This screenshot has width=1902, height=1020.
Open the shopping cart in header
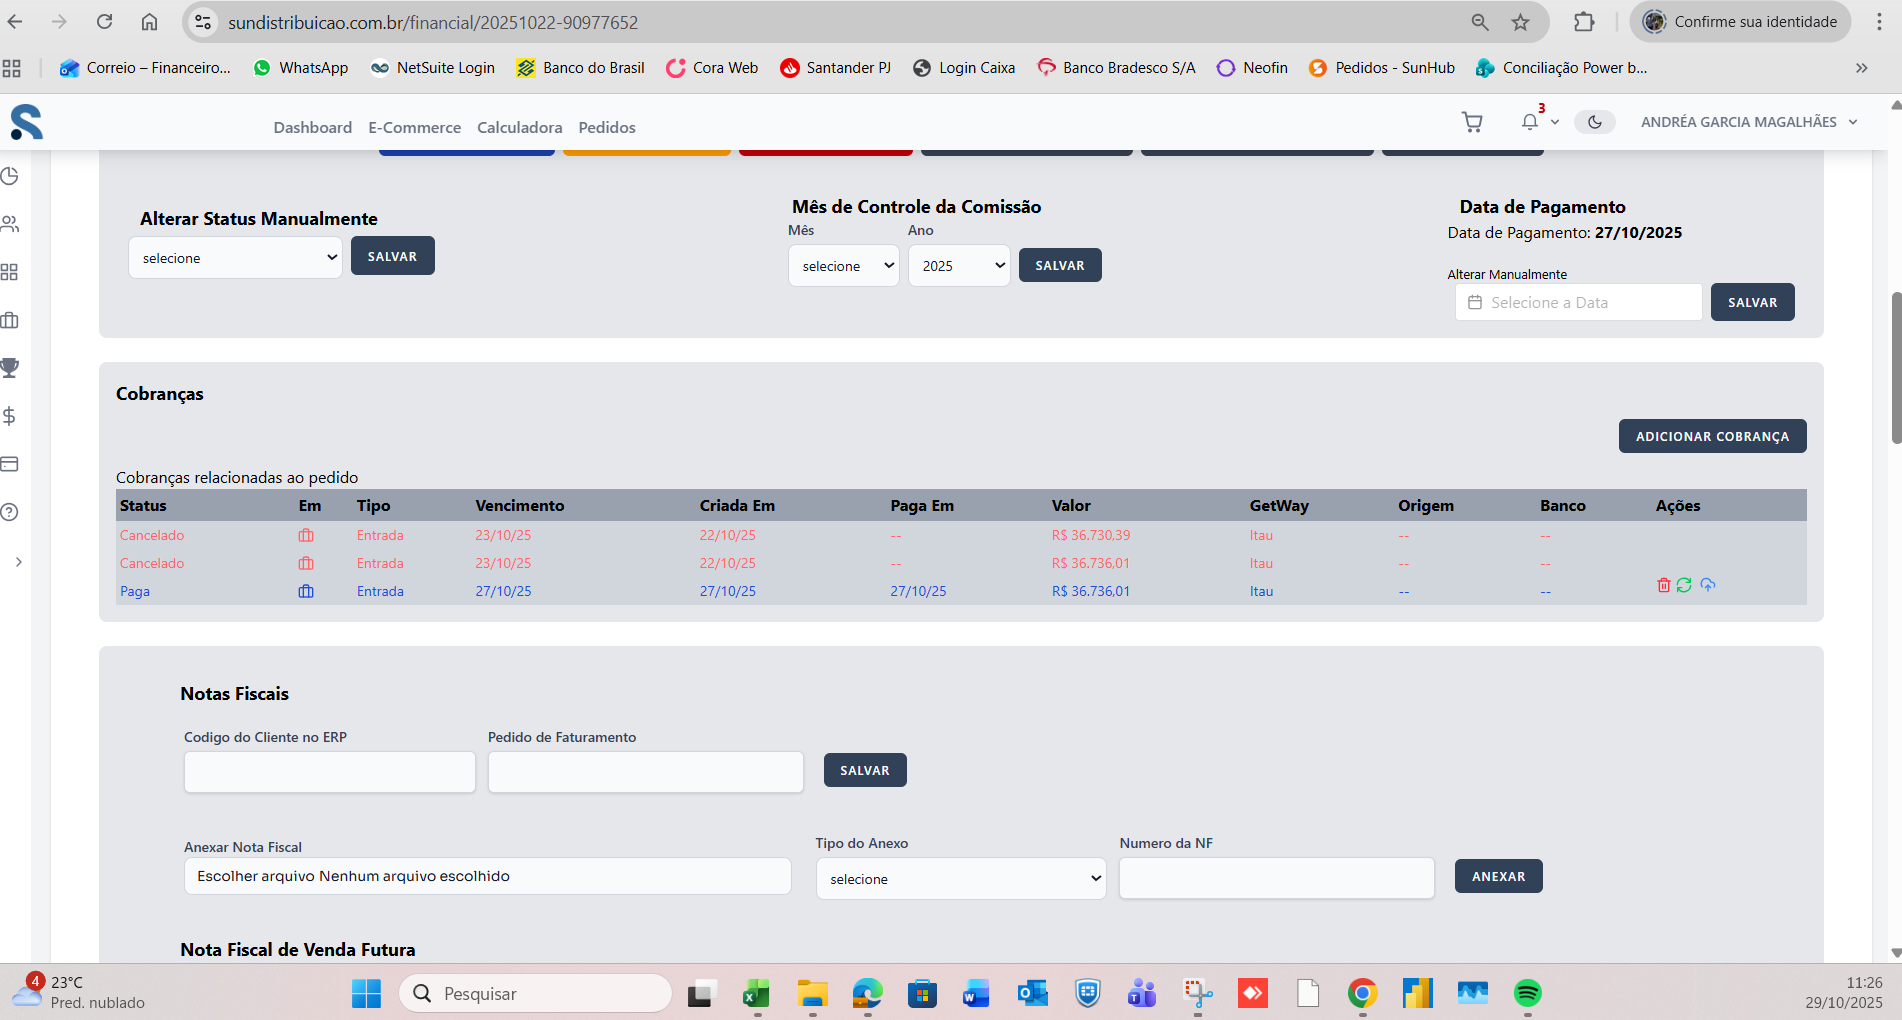pos(1472,122)
